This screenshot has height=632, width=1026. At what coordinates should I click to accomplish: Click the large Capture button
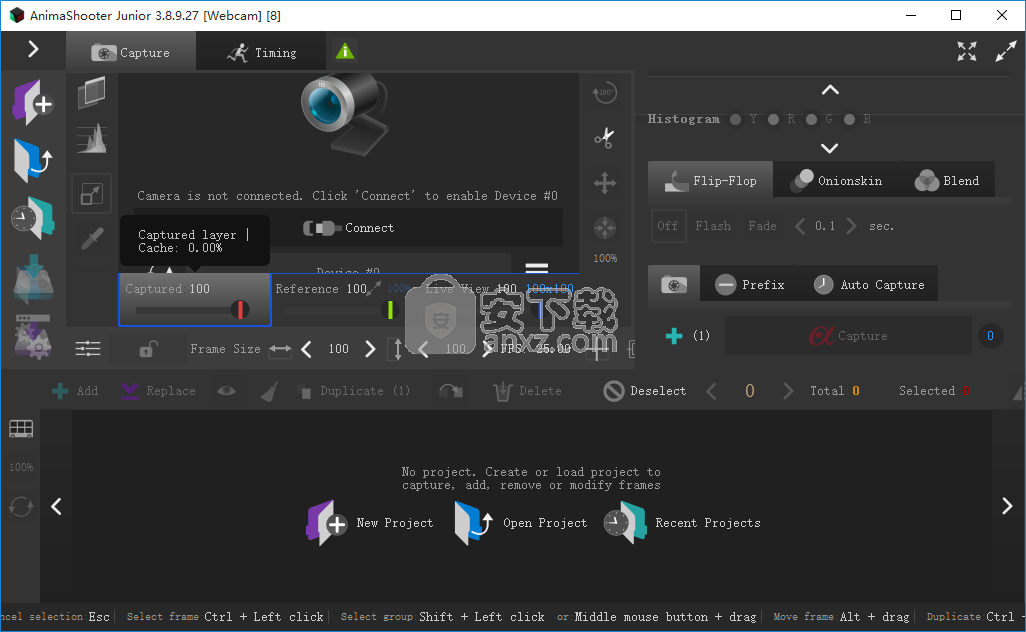point(848,336)
